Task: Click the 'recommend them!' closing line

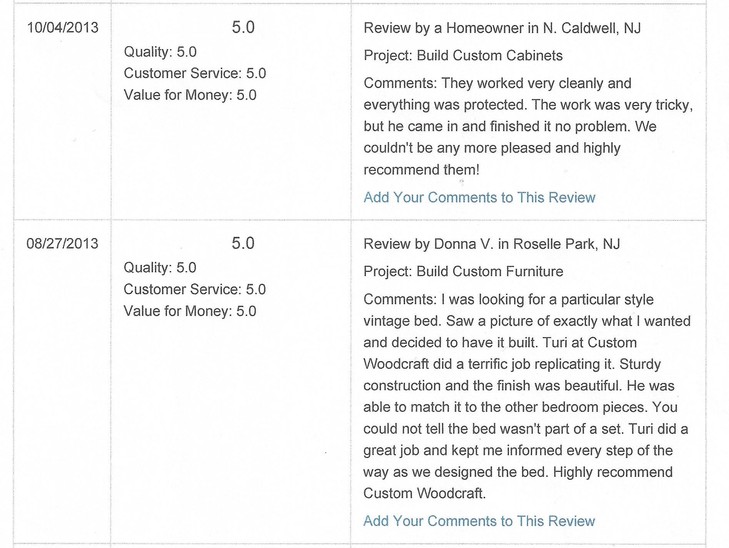Action: (x=421, y=170)
